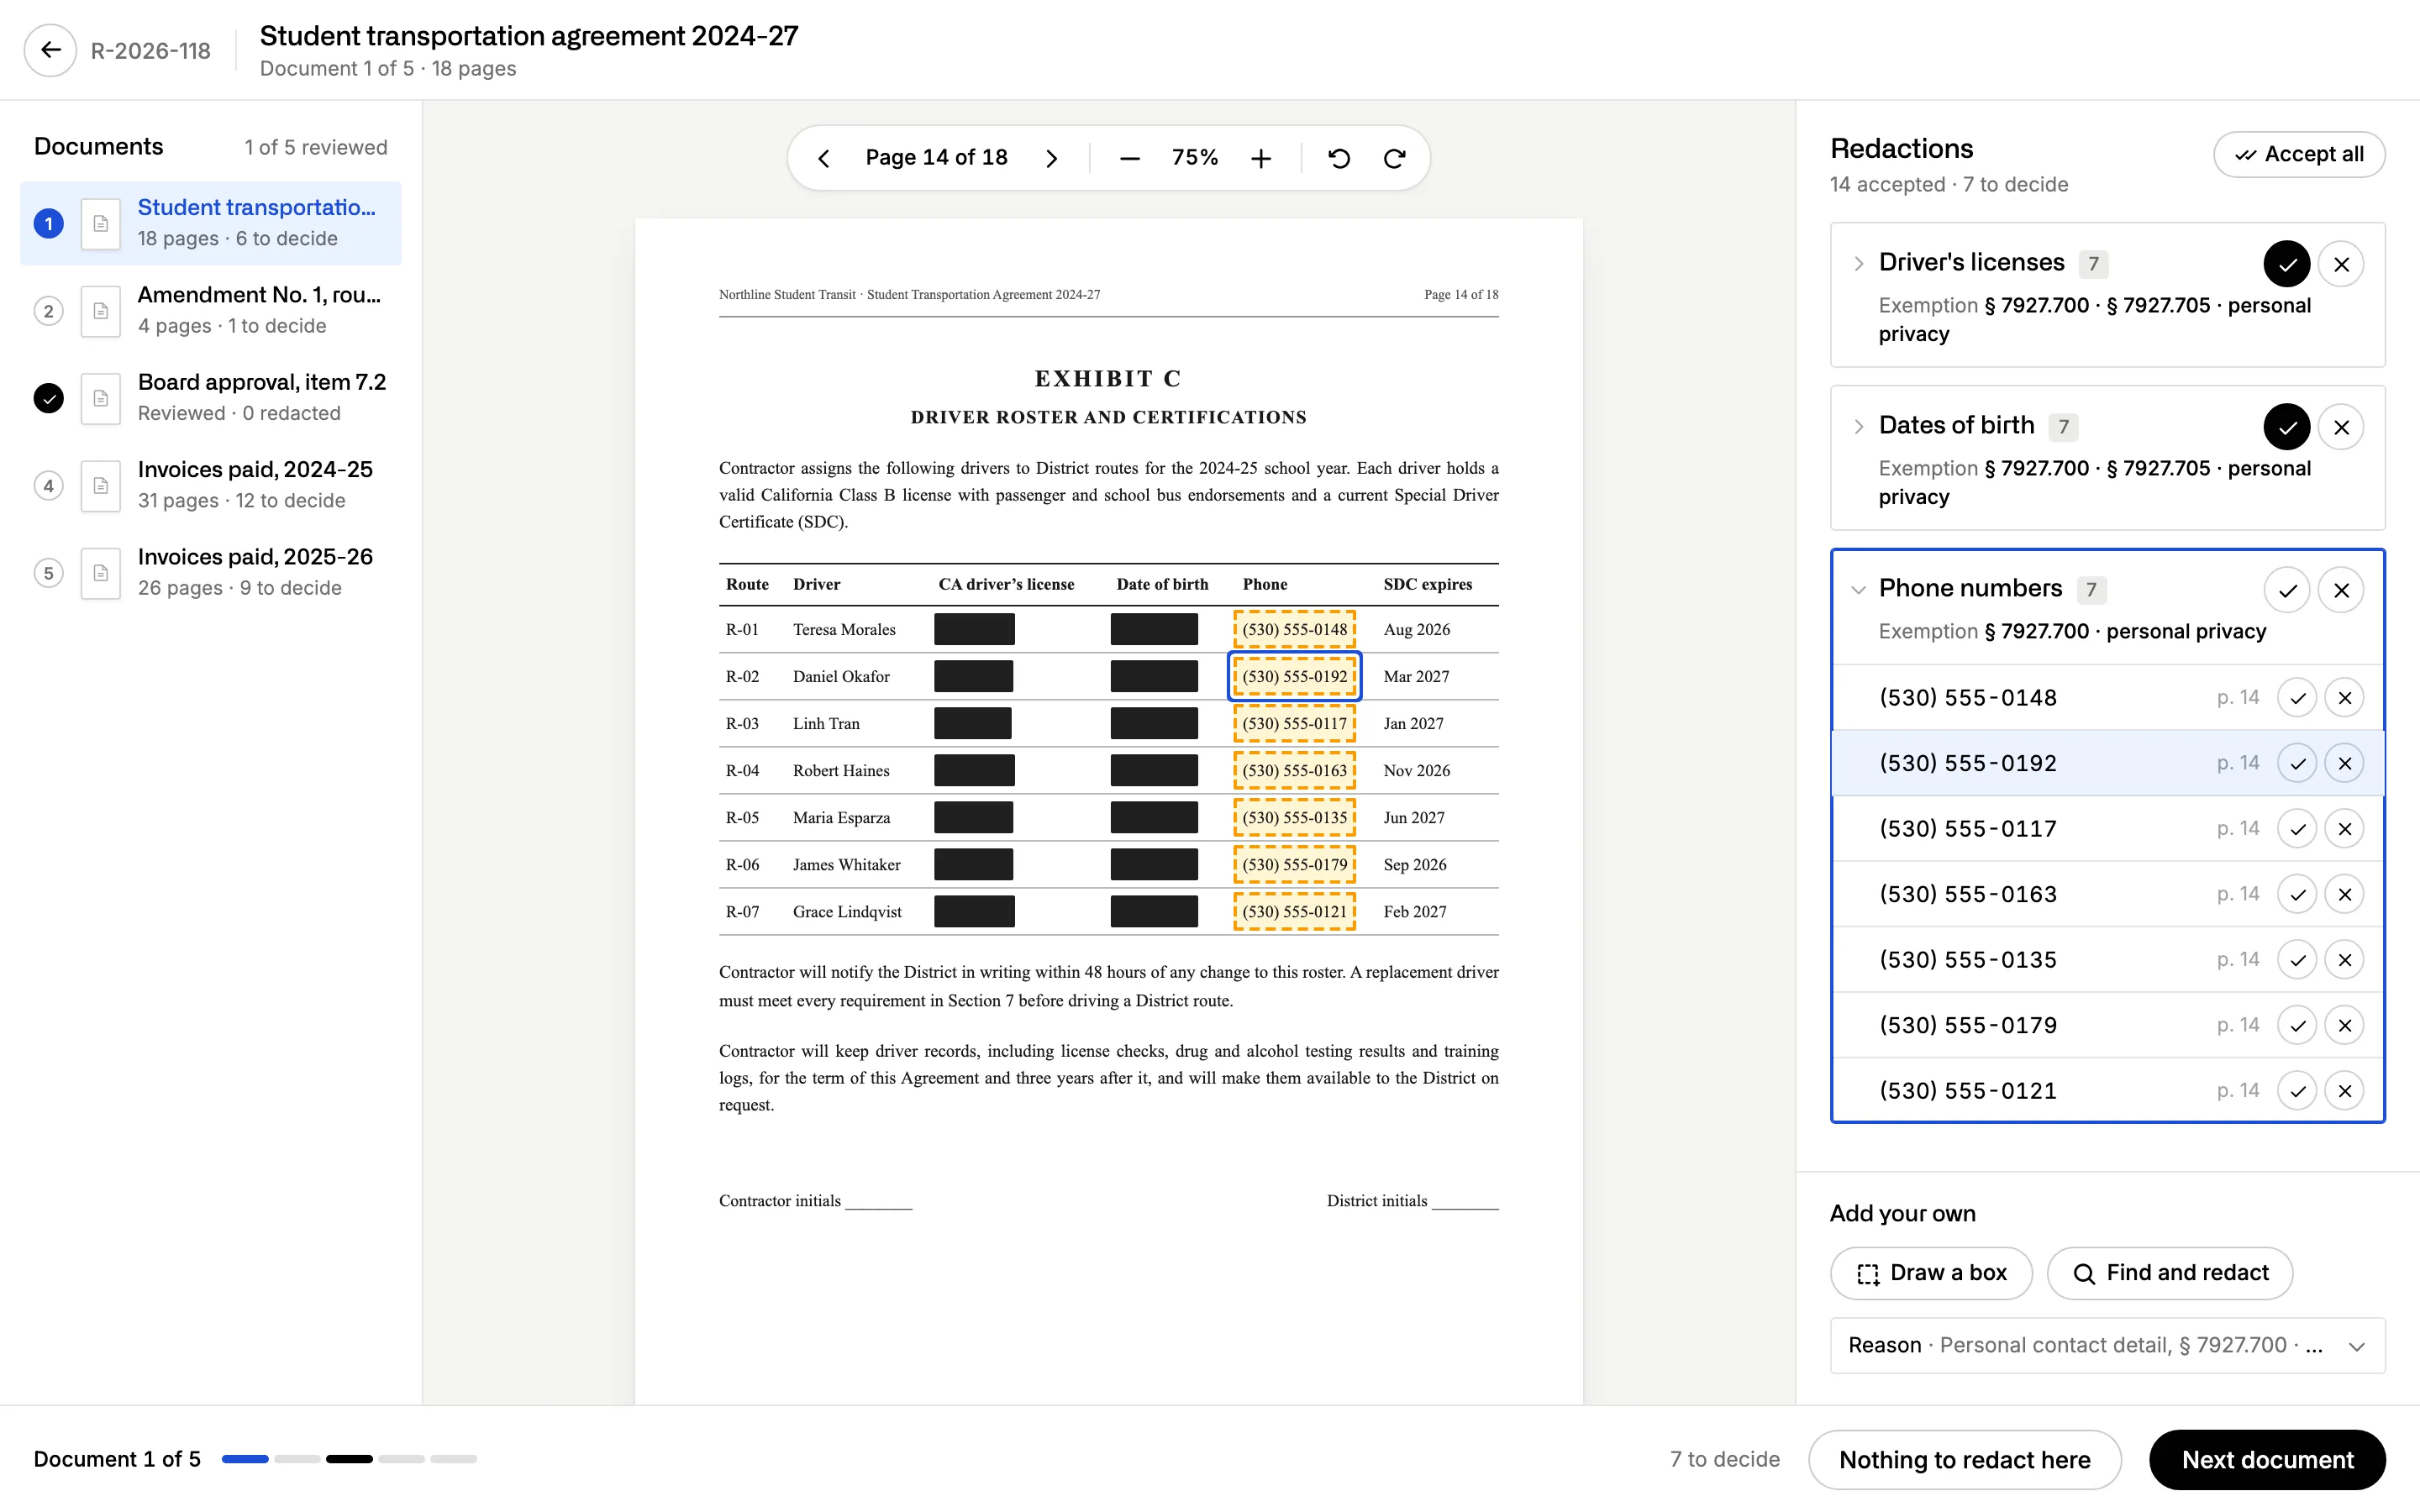
Task: Reject redaction for (530) 555-0117
Action: 2344,829
